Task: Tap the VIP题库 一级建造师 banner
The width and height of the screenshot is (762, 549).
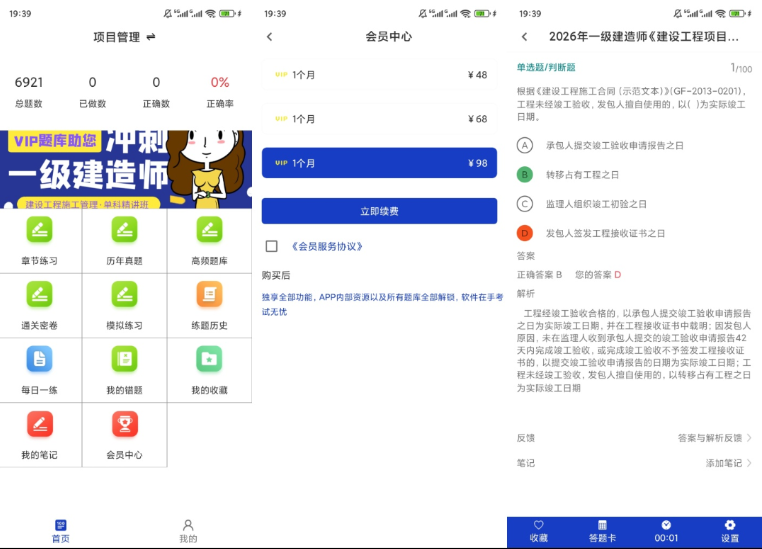Action: pos(126,169)
